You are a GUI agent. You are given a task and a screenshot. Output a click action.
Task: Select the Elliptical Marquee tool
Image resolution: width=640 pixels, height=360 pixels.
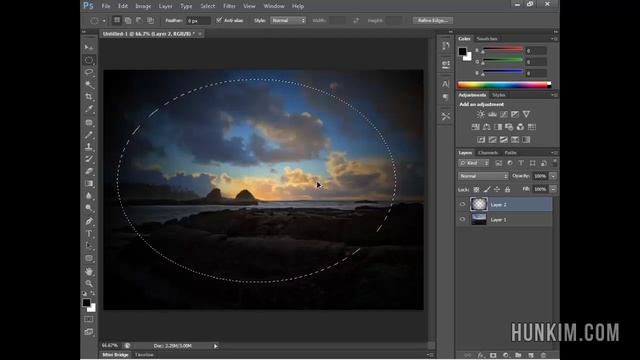[89, 60]
